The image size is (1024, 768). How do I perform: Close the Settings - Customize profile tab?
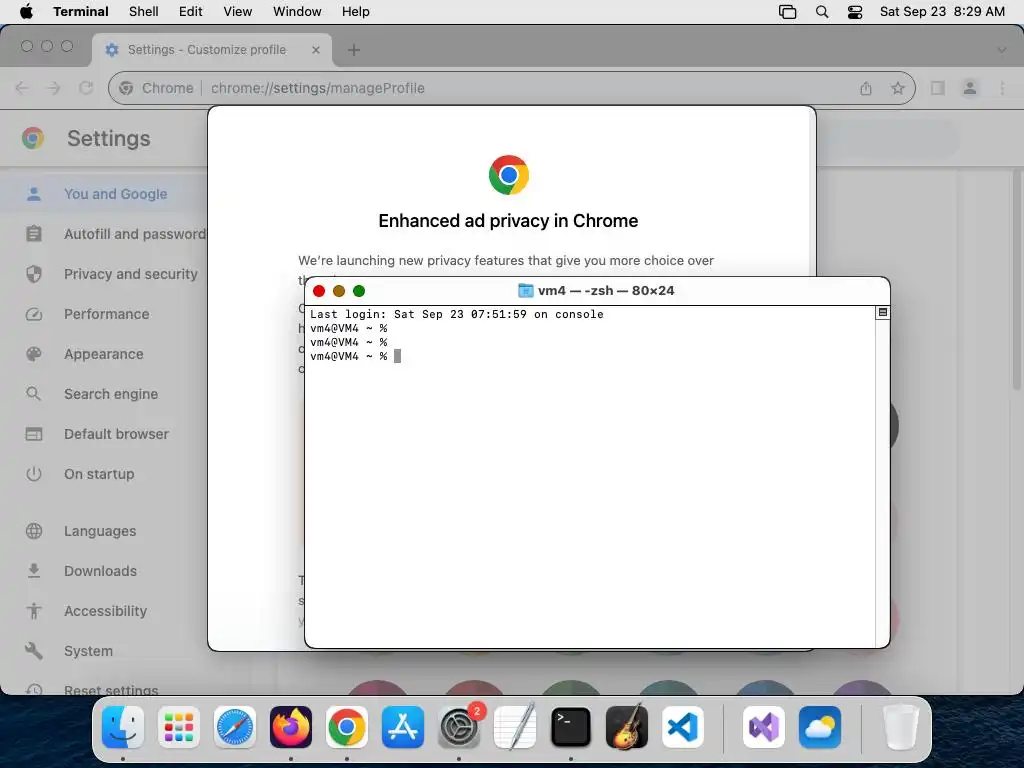coord(316,50)
